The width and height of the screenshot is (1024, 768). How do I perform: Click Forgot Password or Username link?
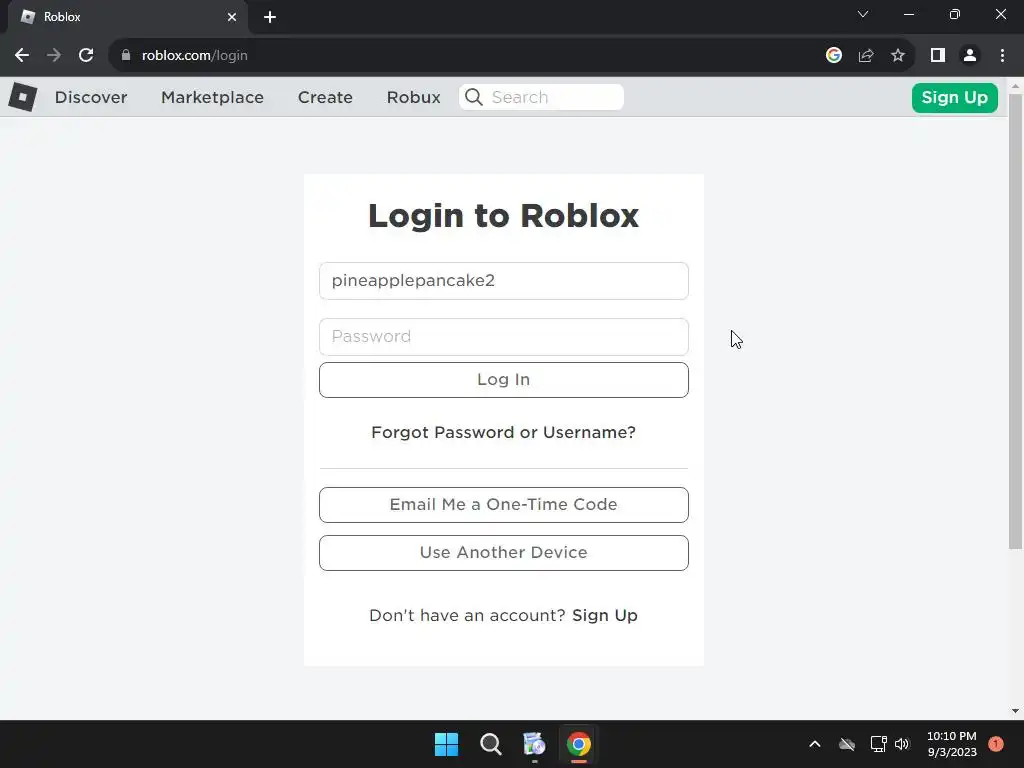click(x=504, y=432)
